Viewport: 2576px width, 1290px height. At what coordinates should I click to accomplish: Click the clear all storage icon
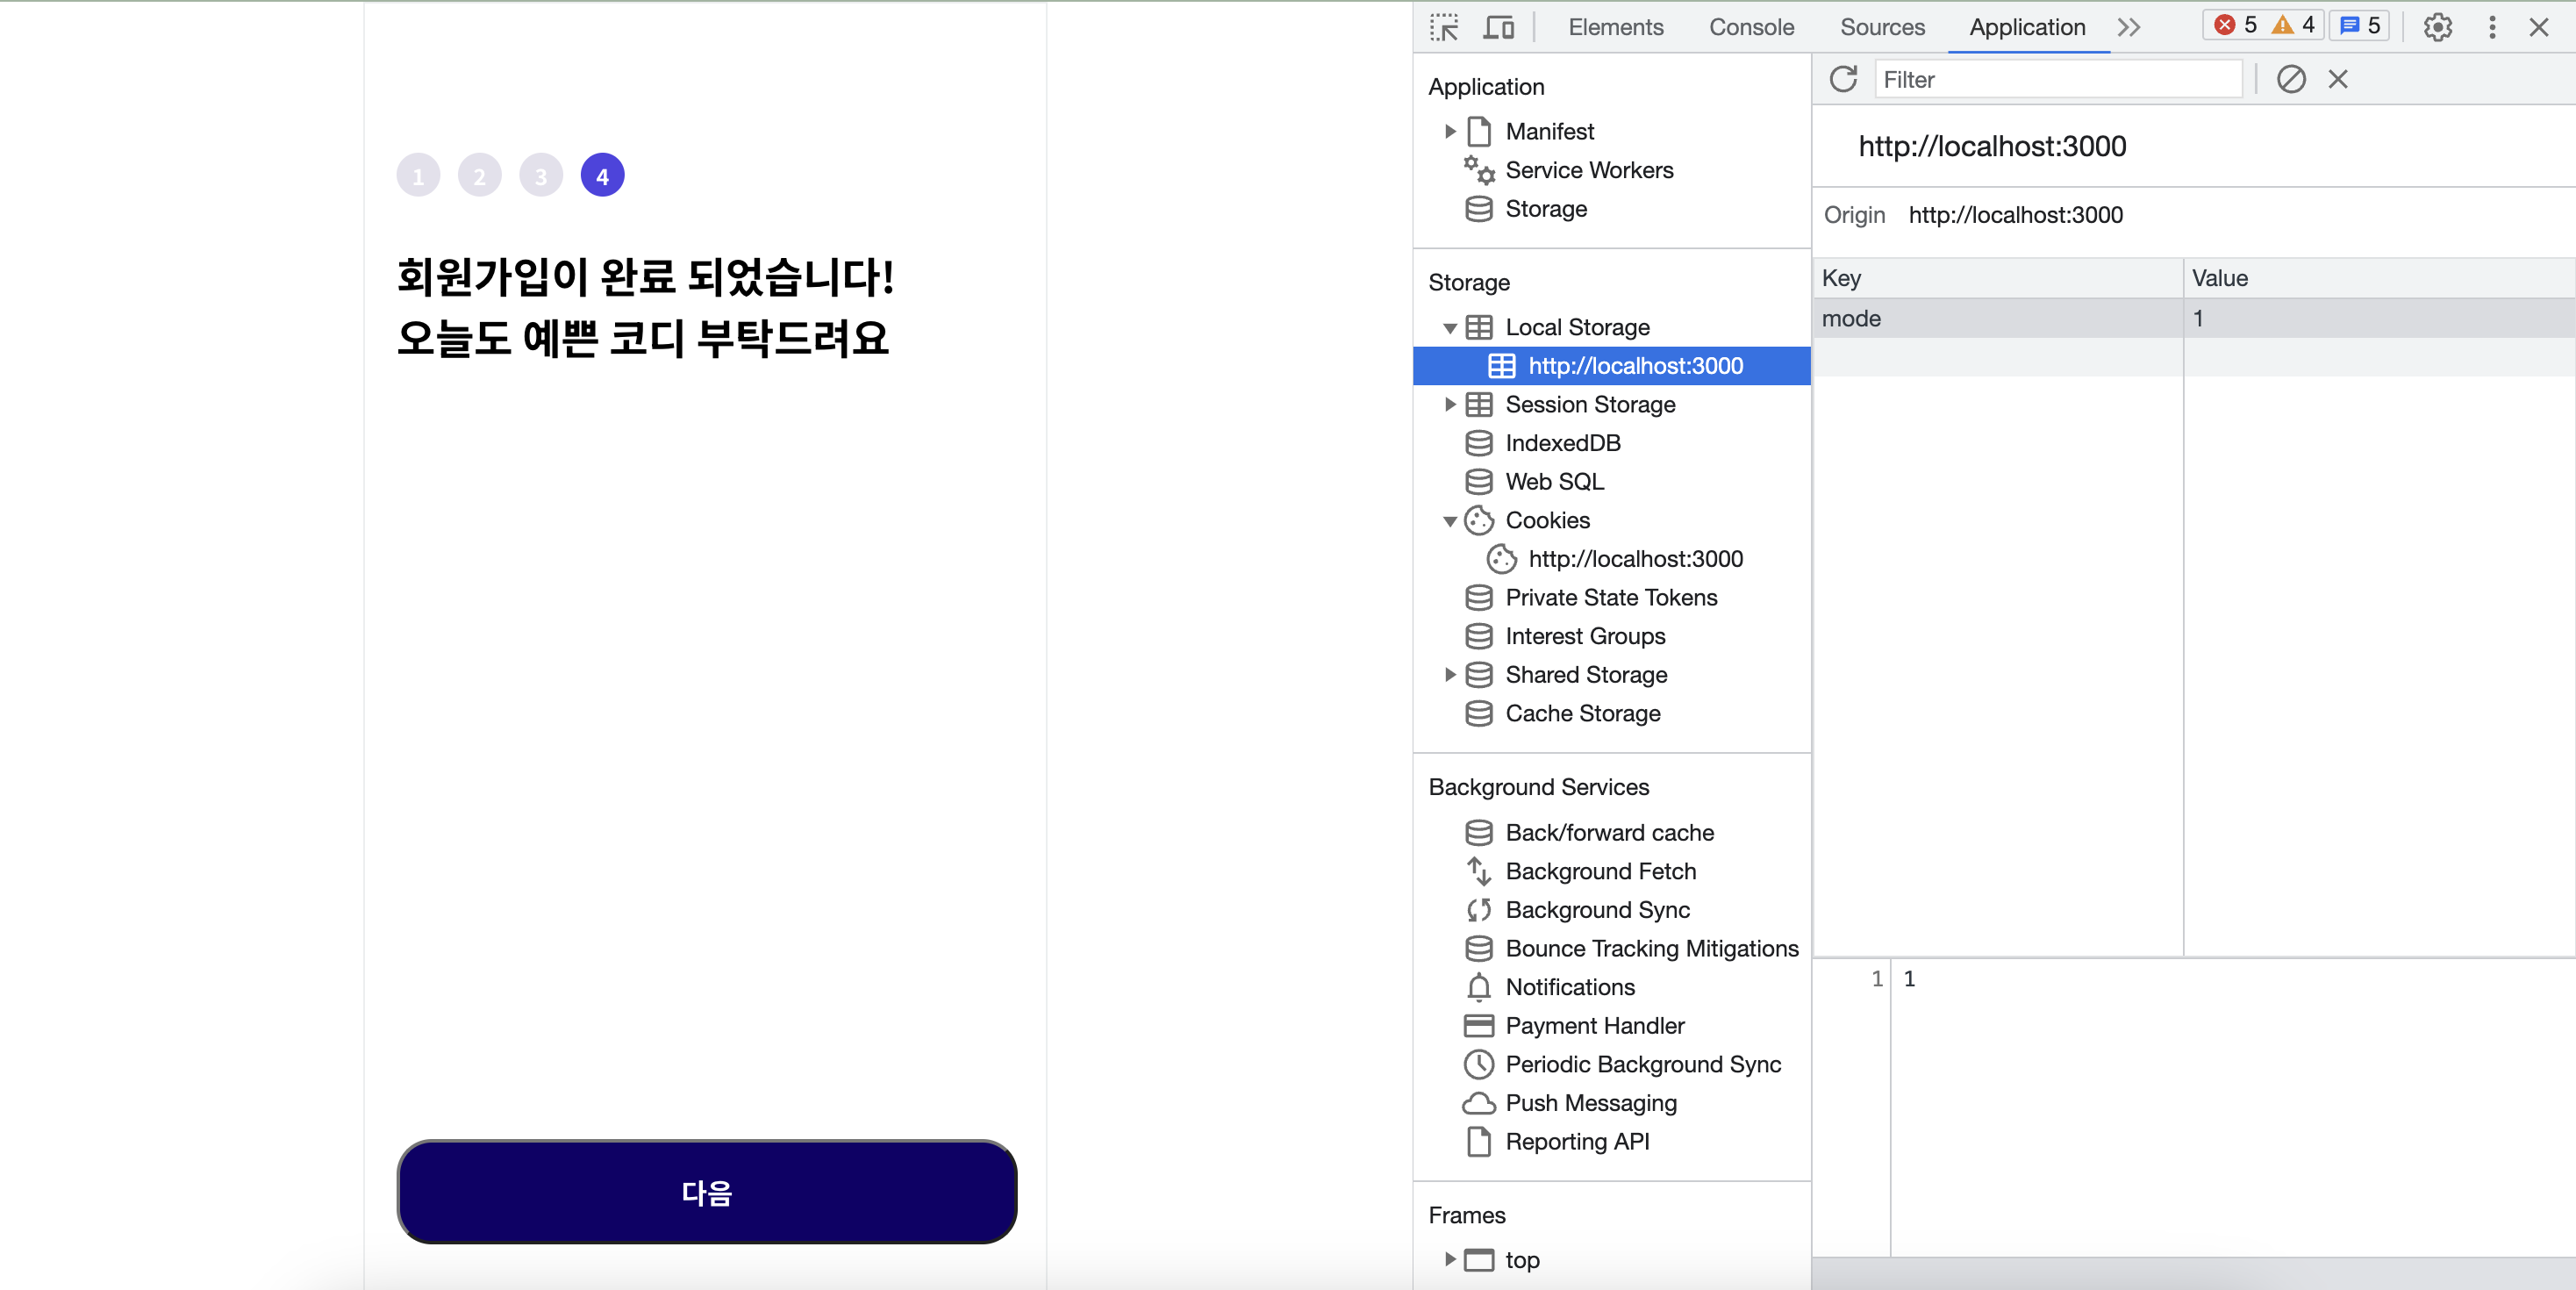(2290, 79)
